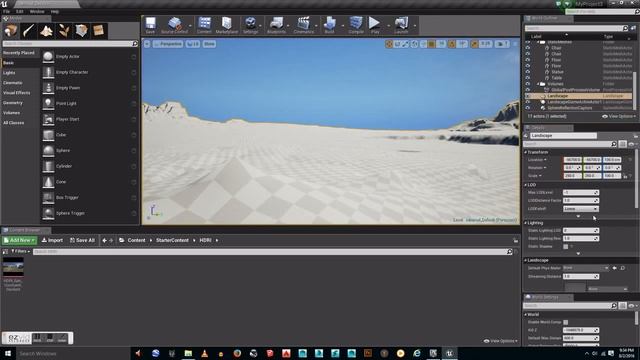The width and height of the screenshot is (640, 360).
Task: Open the File menu
Action: [x=7, y=11]
